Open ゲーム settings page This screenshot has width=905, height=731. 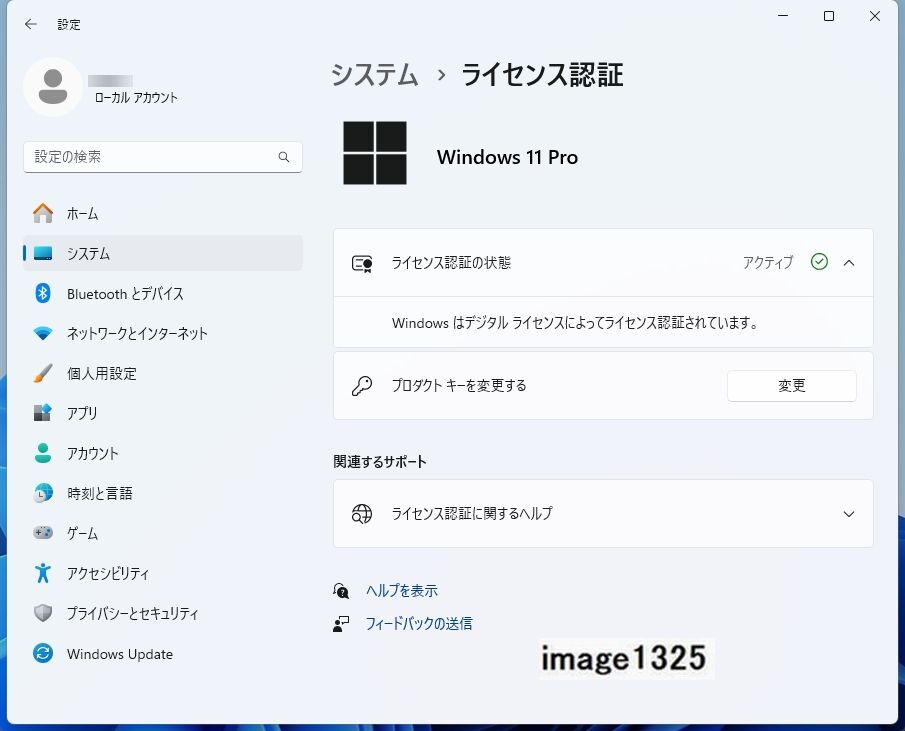click(x=163, y=533)
